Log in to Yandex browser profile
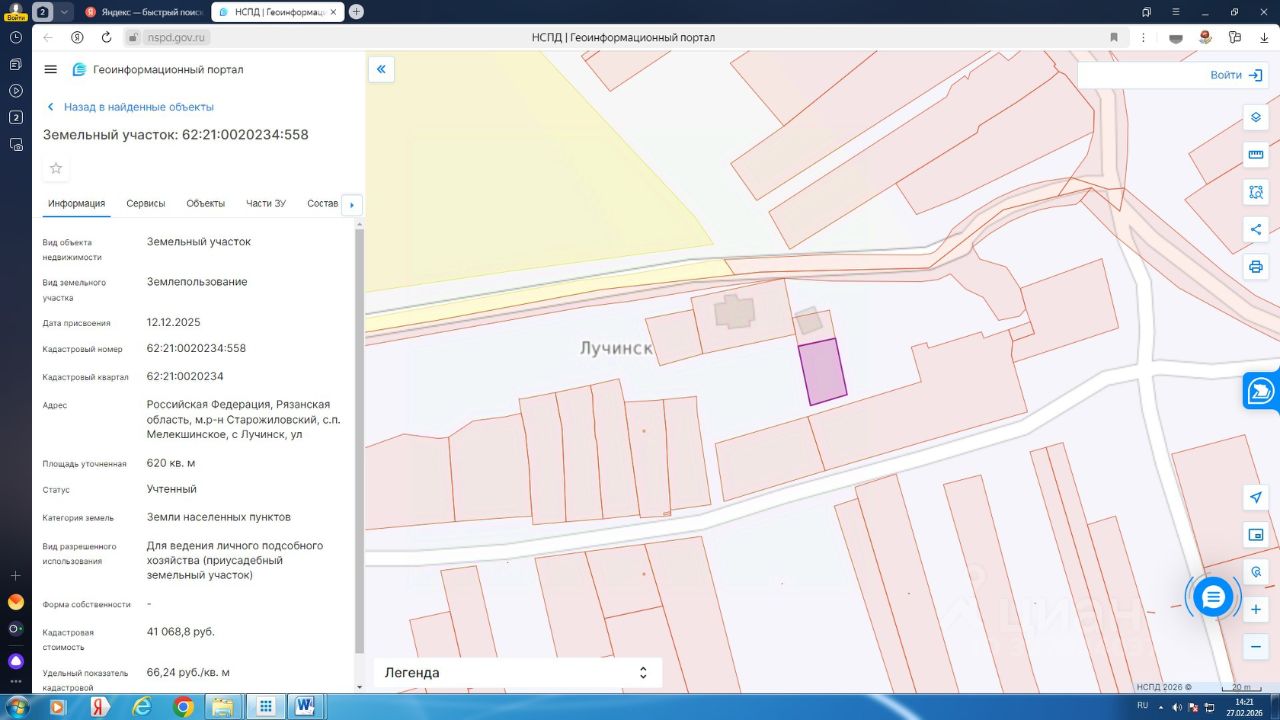This screenshot has width=1280, height=720. [15, 11]
